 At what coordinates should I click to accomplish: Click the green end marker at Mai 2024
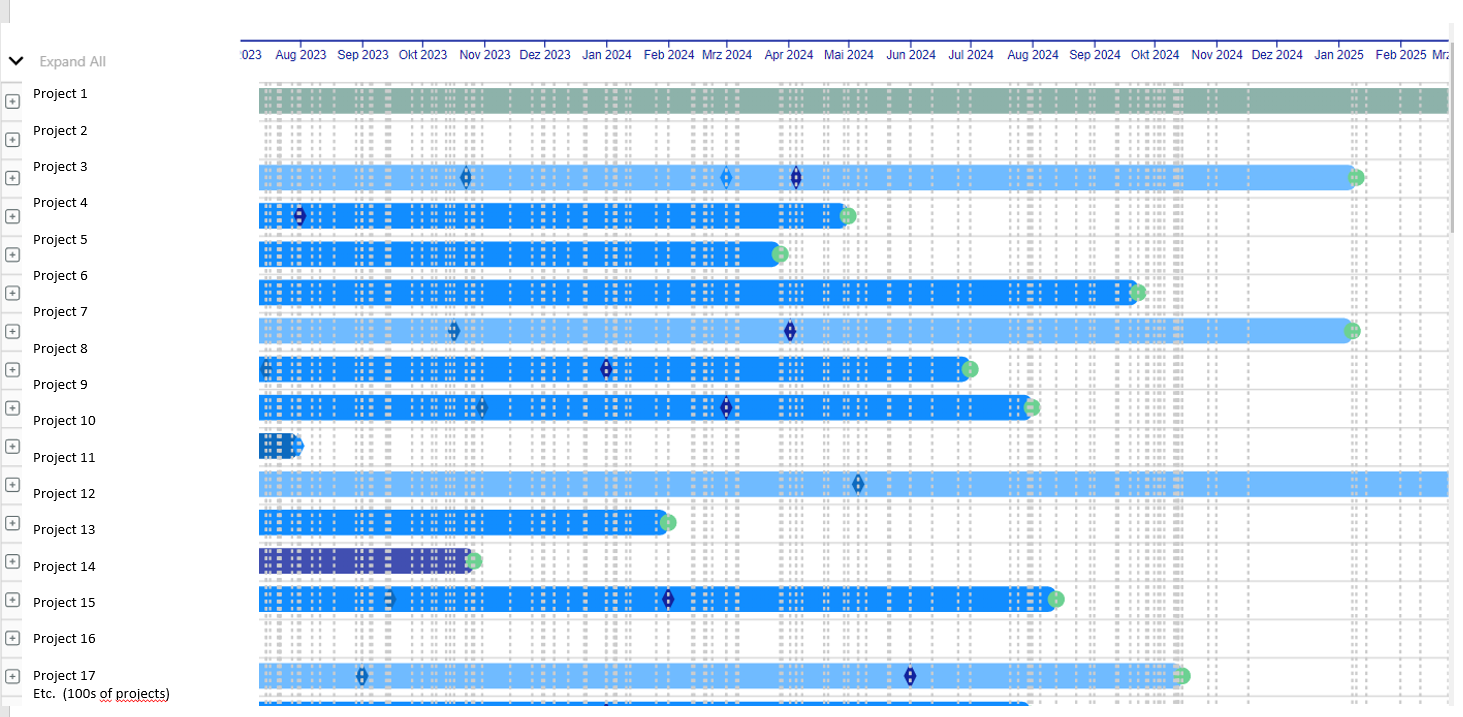[848, 216]
